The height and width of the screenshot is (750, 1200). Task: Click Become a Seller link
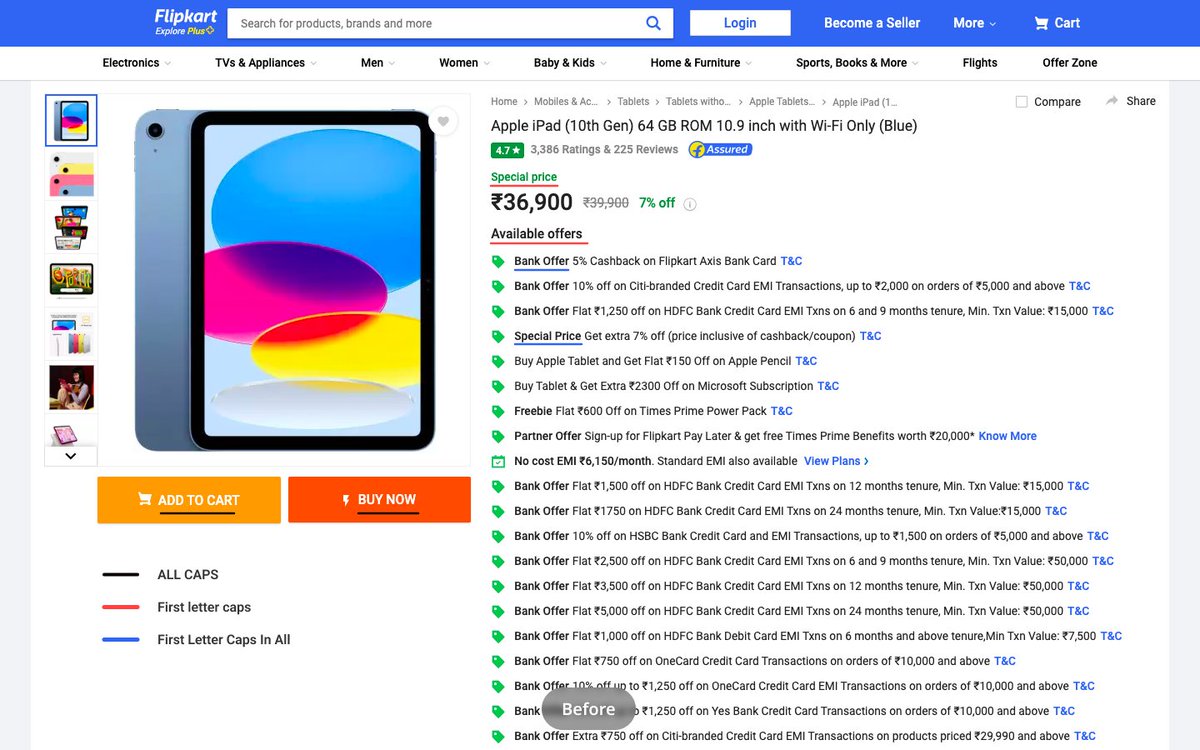872,23
